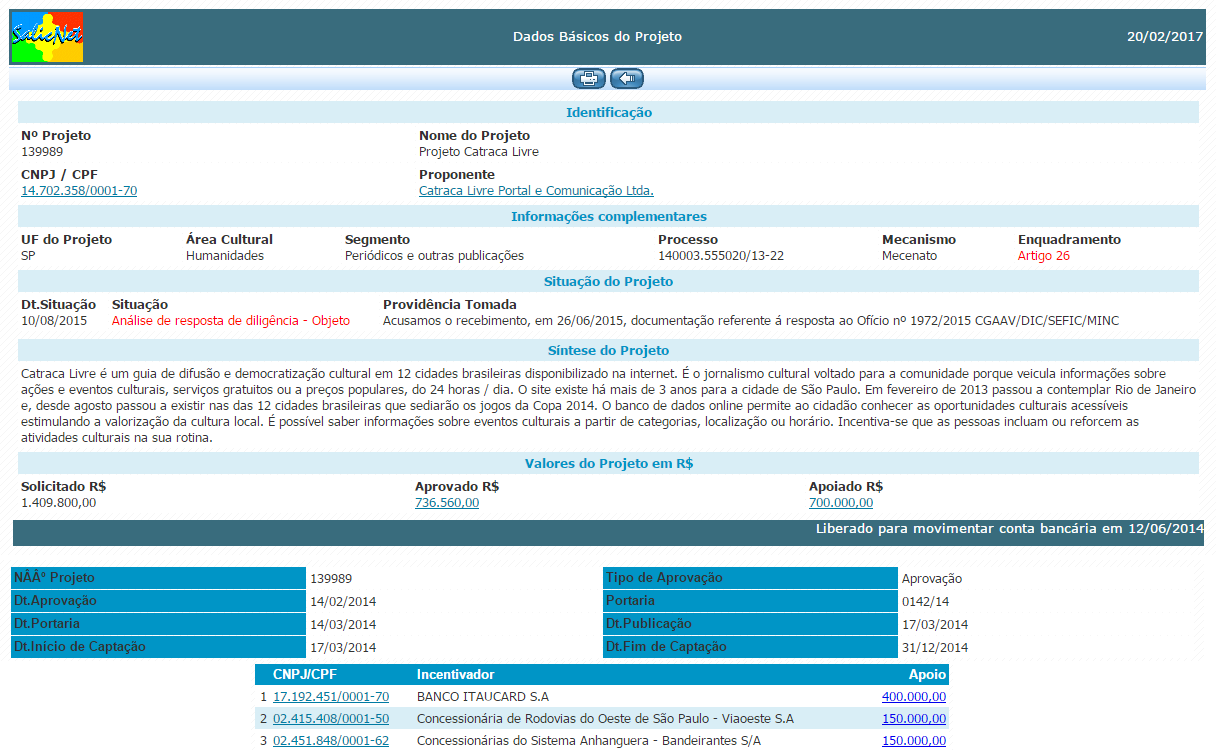This screenshot has width=1216, height=750.
Task: Click the red Artigo 26 text
Action: 1044,256
